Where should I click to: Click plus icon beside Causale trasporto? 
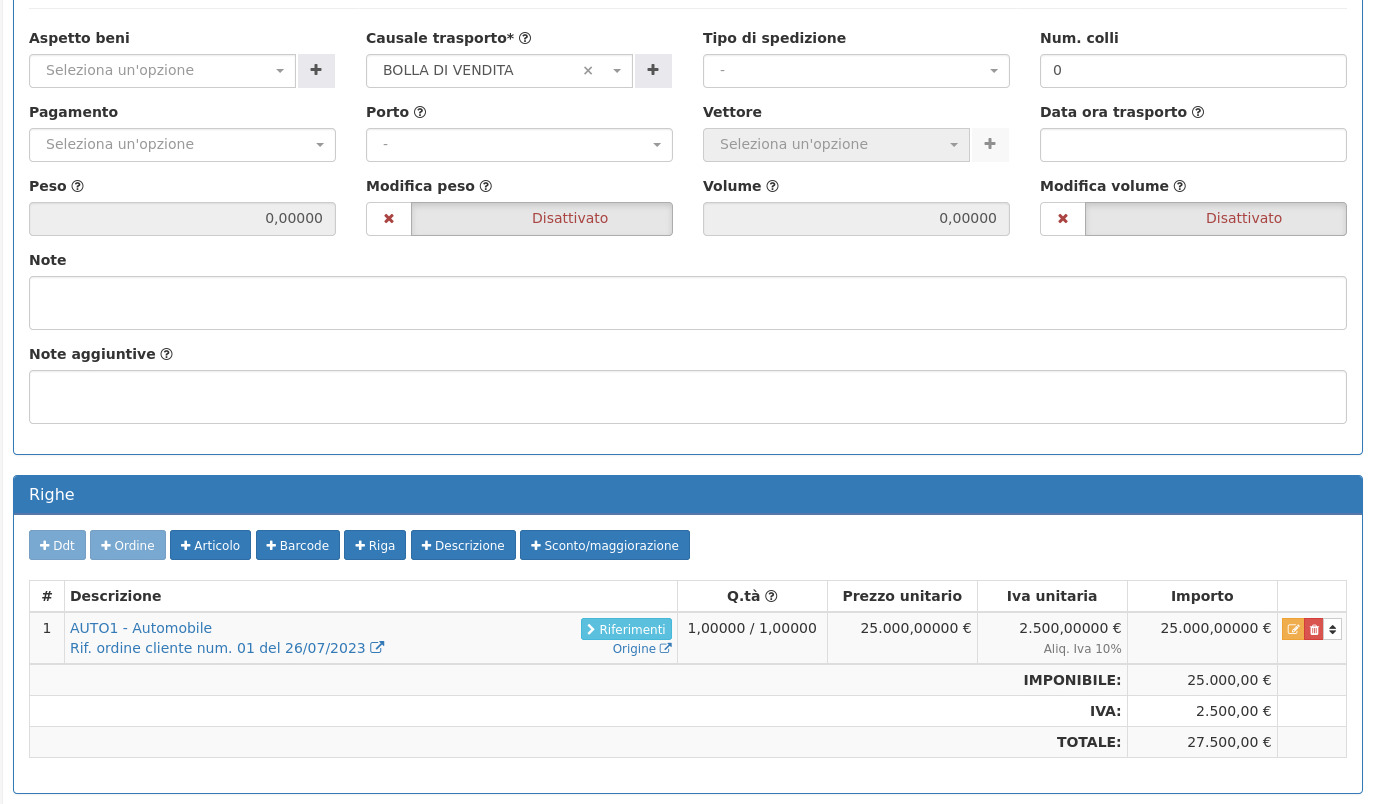coord(653,71)
